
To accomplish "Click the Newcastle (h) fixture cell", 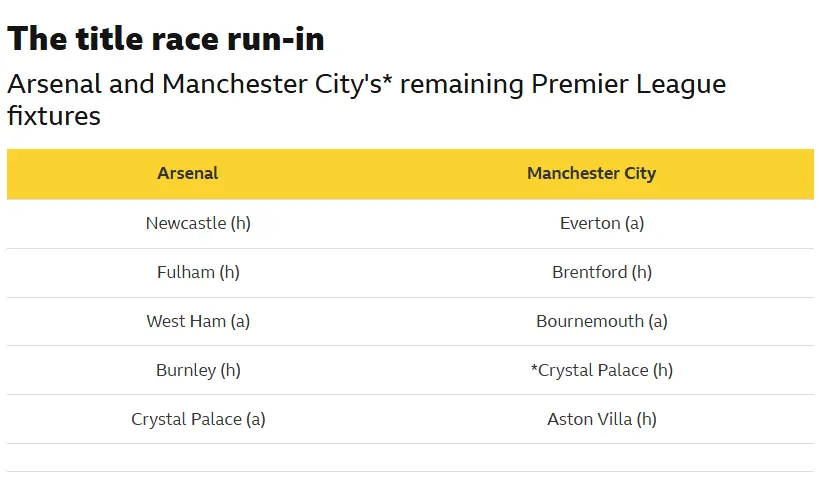I will coord(198,224).
